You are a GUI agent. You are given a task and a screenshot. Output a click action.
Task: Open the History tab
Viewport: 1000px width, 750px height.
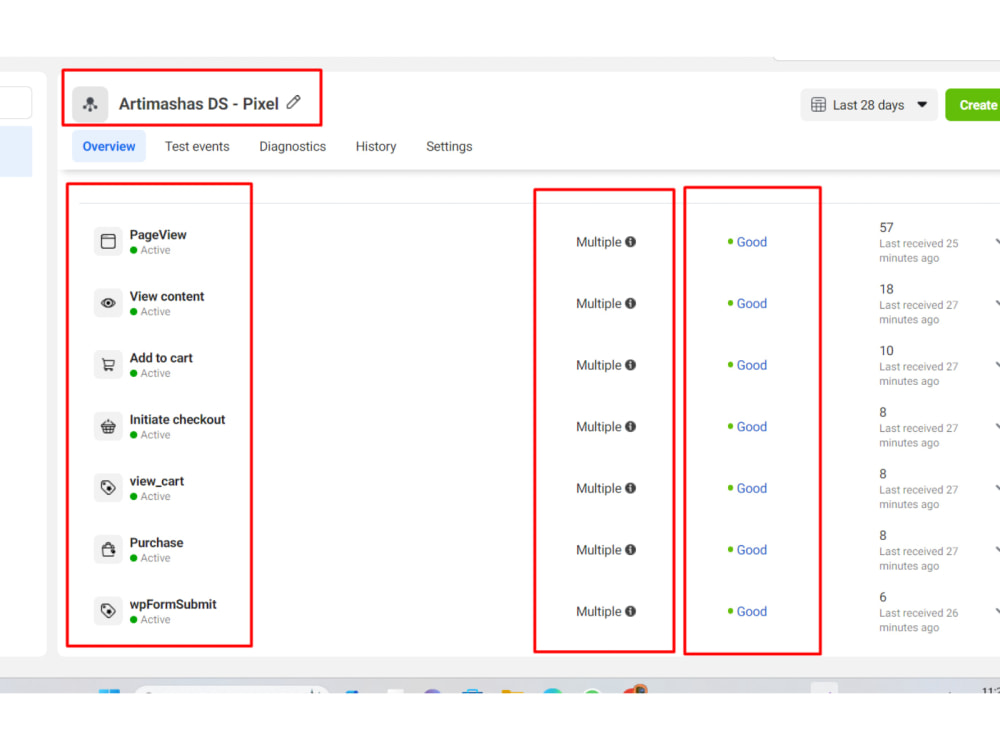point(376,147)
